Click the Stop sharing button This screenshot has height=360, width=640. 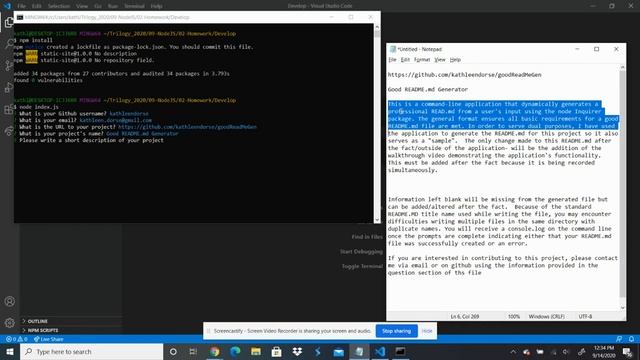tap(396, 331)
